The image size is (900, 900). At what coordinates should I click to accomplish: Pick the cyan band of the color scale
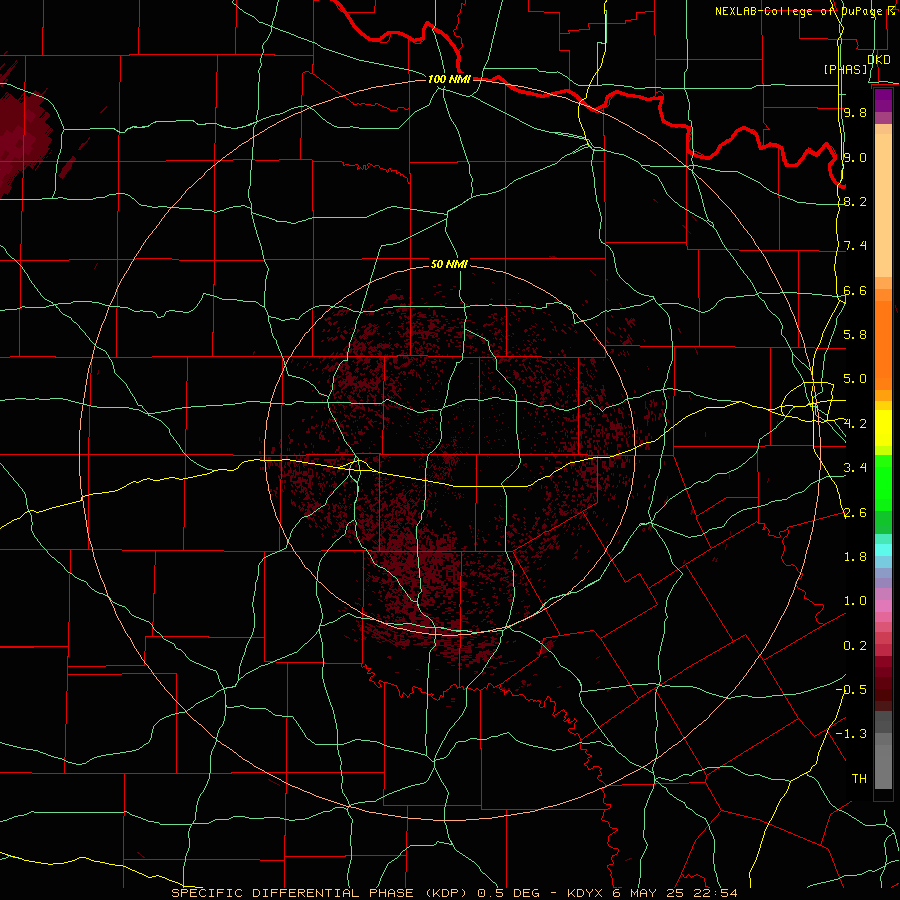coord(883,550)
